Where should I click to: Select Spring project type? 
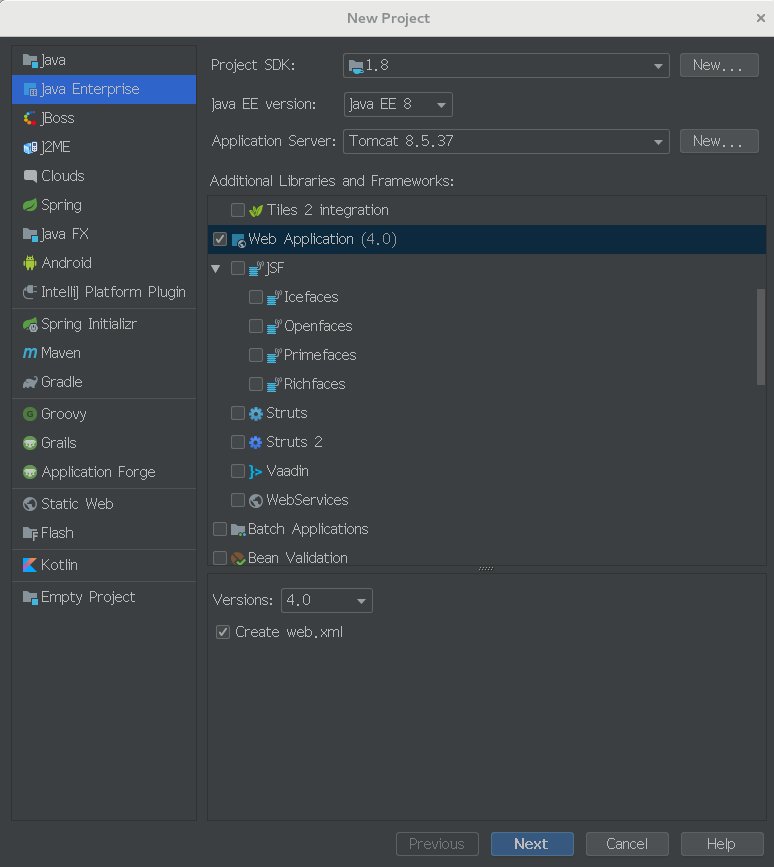pos(104,205)
